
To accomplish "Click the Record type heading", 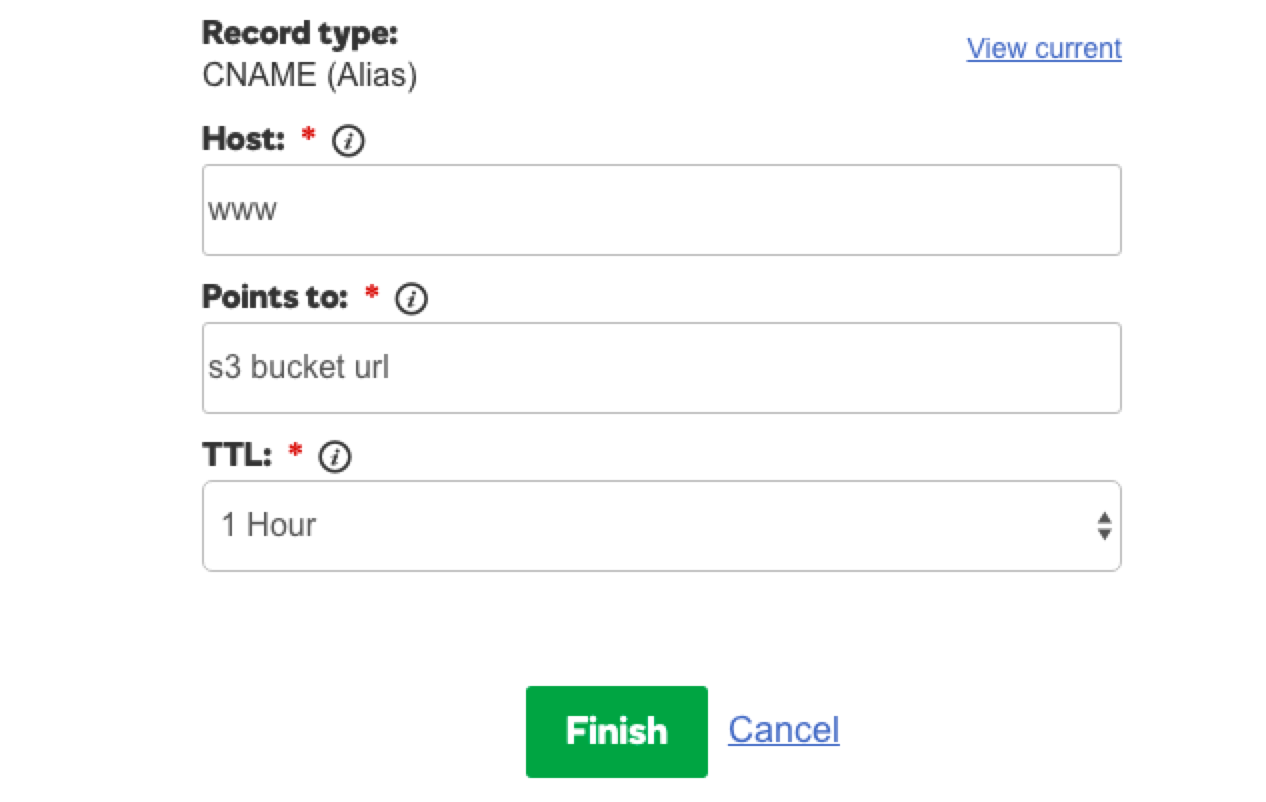I will point(300,33).
